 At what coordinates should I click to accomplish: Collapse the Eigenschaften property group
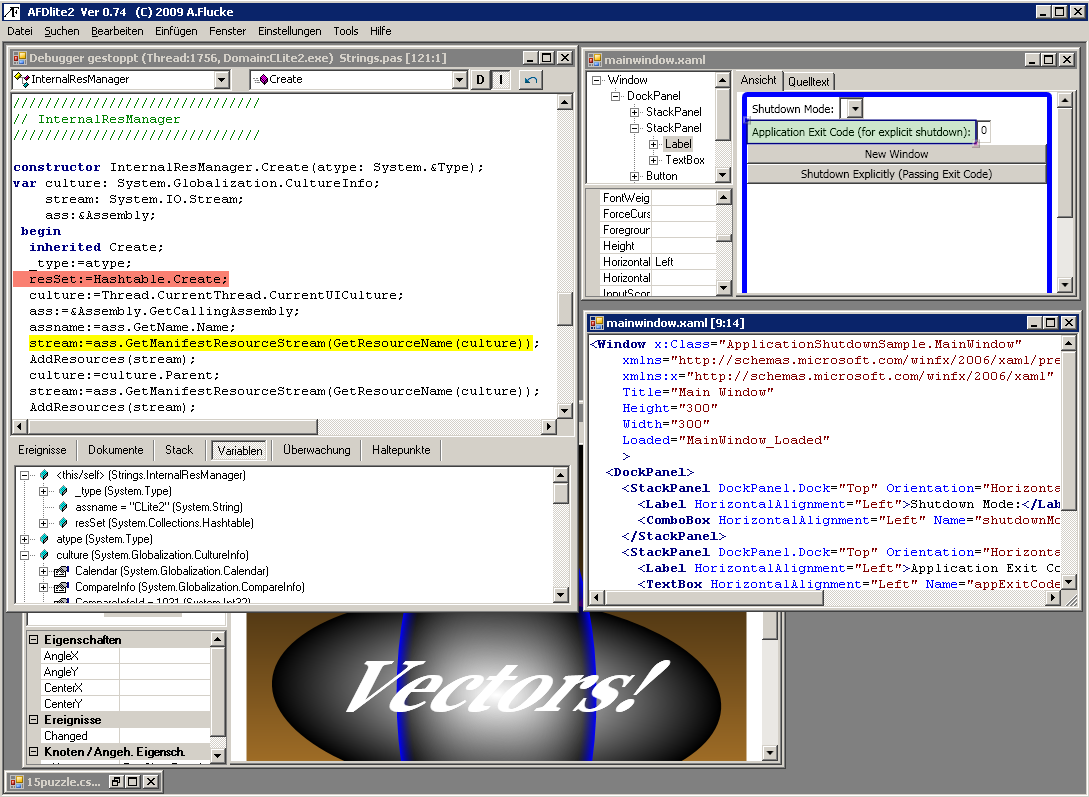pos(34,639)
